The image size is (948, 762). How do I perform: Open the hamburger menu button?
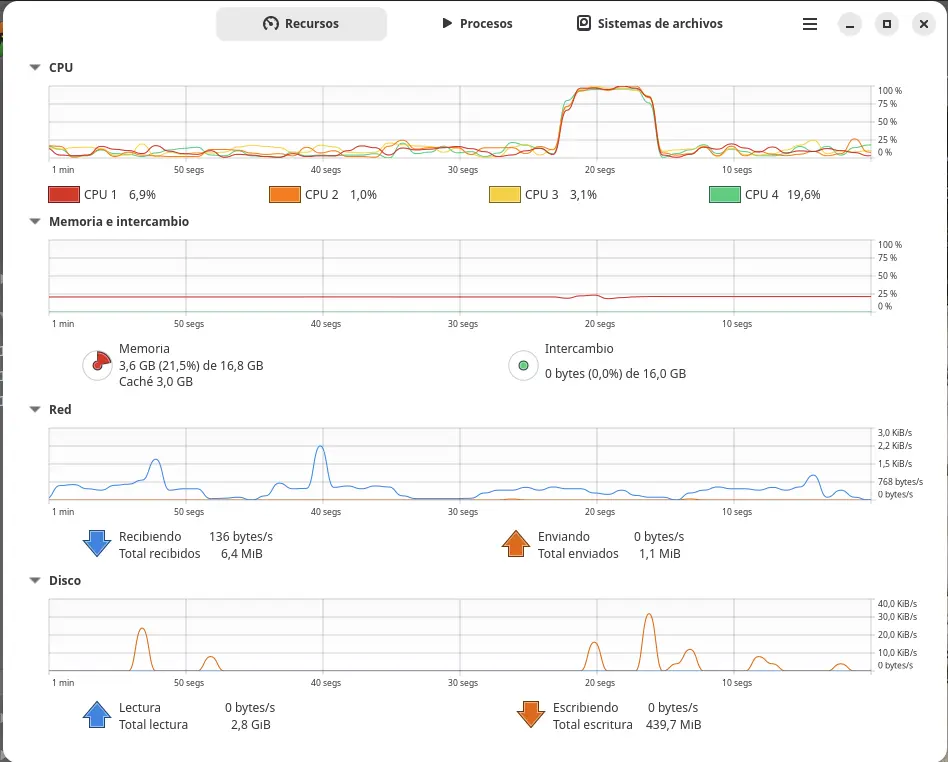[810, 24]
